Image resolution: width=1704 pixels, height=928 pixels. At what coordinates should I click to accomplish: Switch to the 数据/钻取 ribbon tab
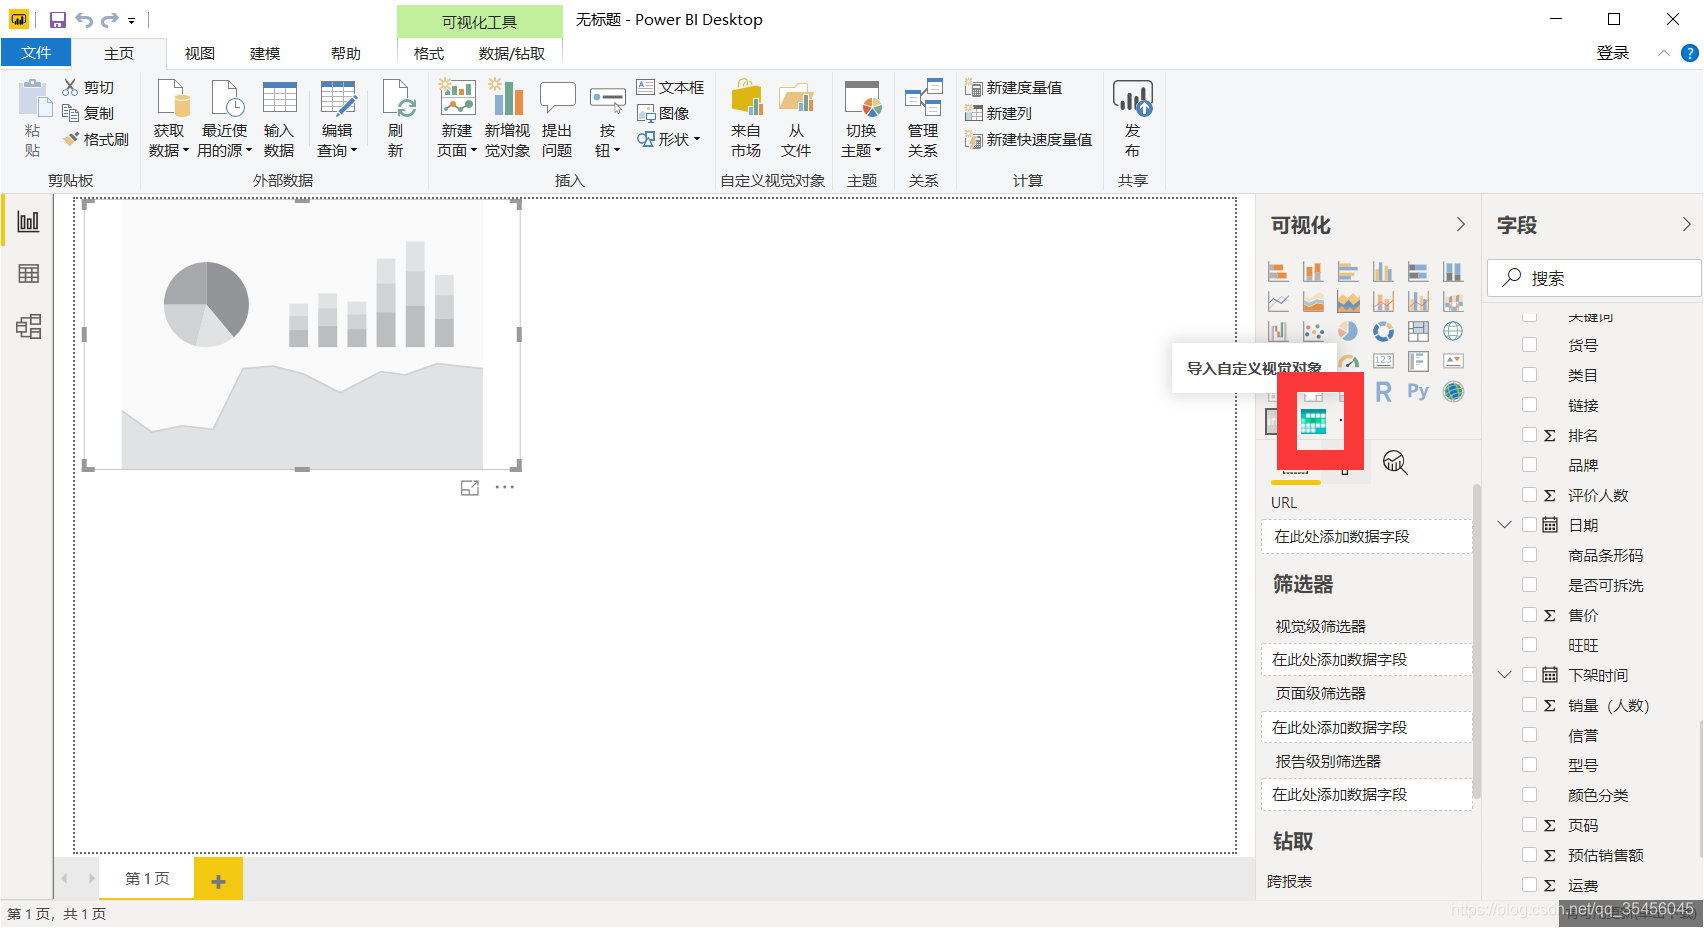[x=512, y=53]
